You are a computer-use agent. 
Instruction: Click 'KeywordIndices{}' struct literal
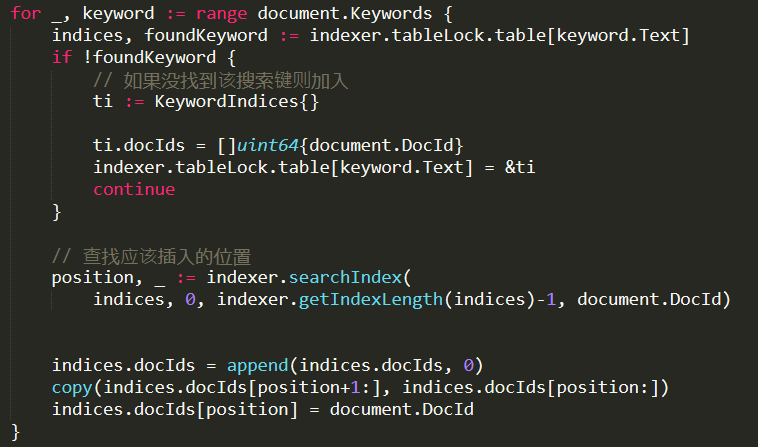point(236,101)
